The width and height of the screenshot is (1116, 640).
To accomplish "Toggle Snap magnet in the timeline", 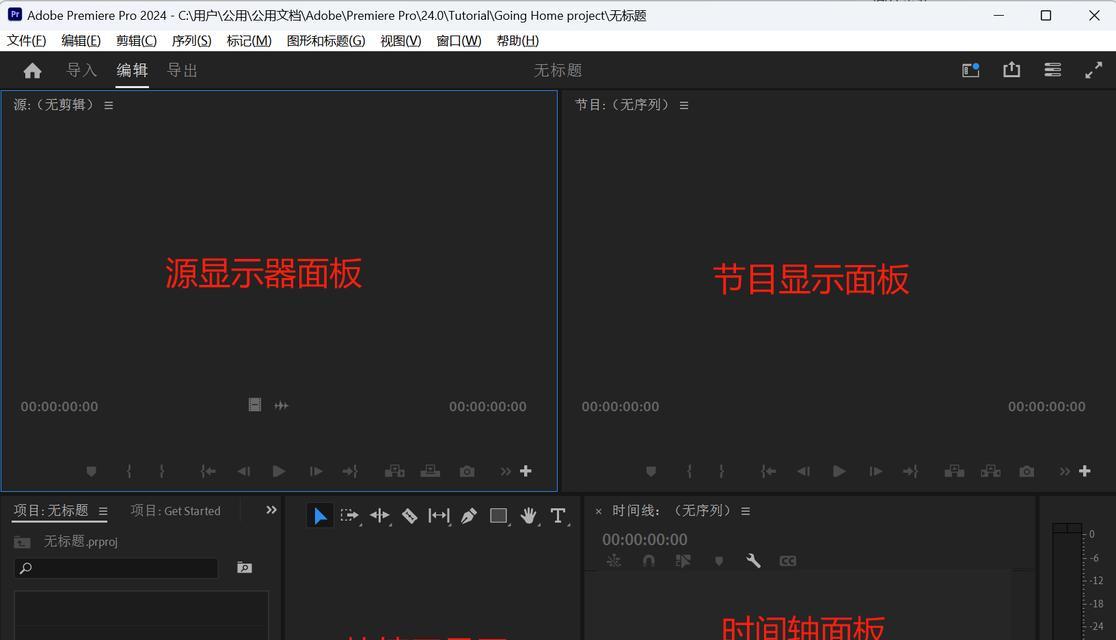I will 648,561.
